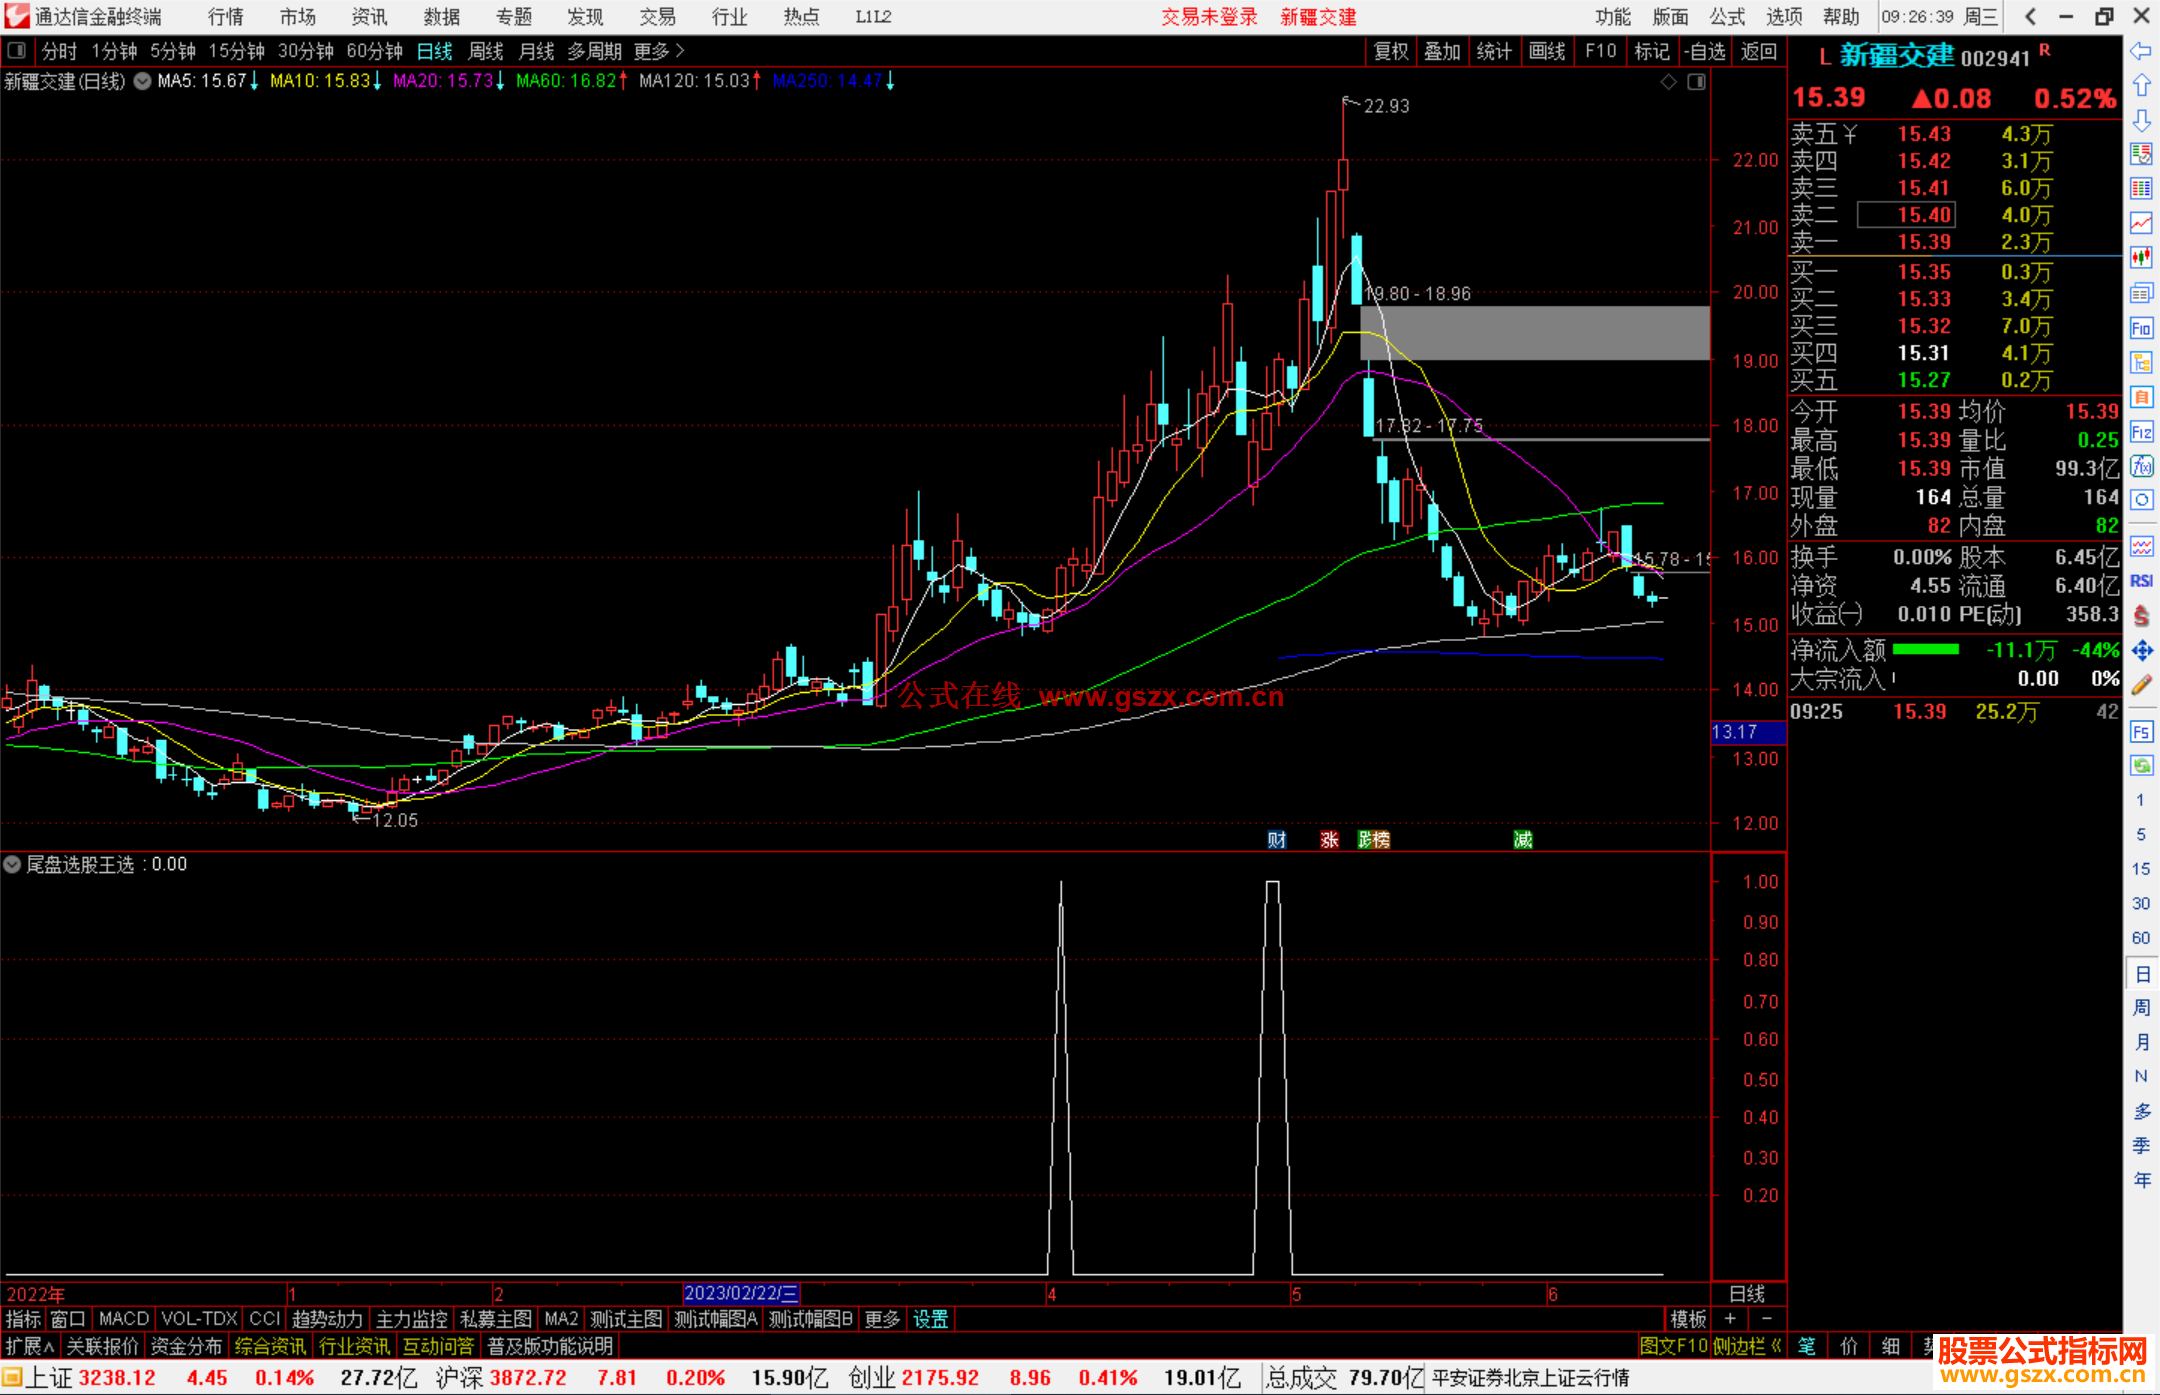The width and height of the screenshot is (2160, 1395).
Task: Click the four-way move arrows icon
Action: (x=2141, y=651)
